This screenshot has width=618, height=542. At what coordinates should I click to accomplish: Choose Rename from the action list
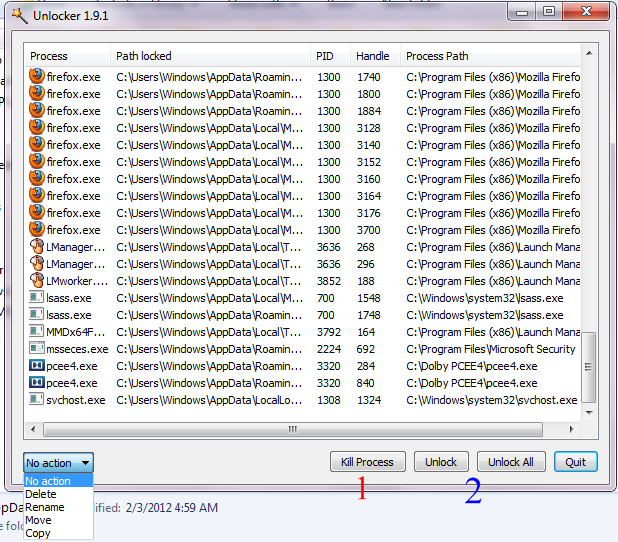pyautogui.click(x=58, y=507)
